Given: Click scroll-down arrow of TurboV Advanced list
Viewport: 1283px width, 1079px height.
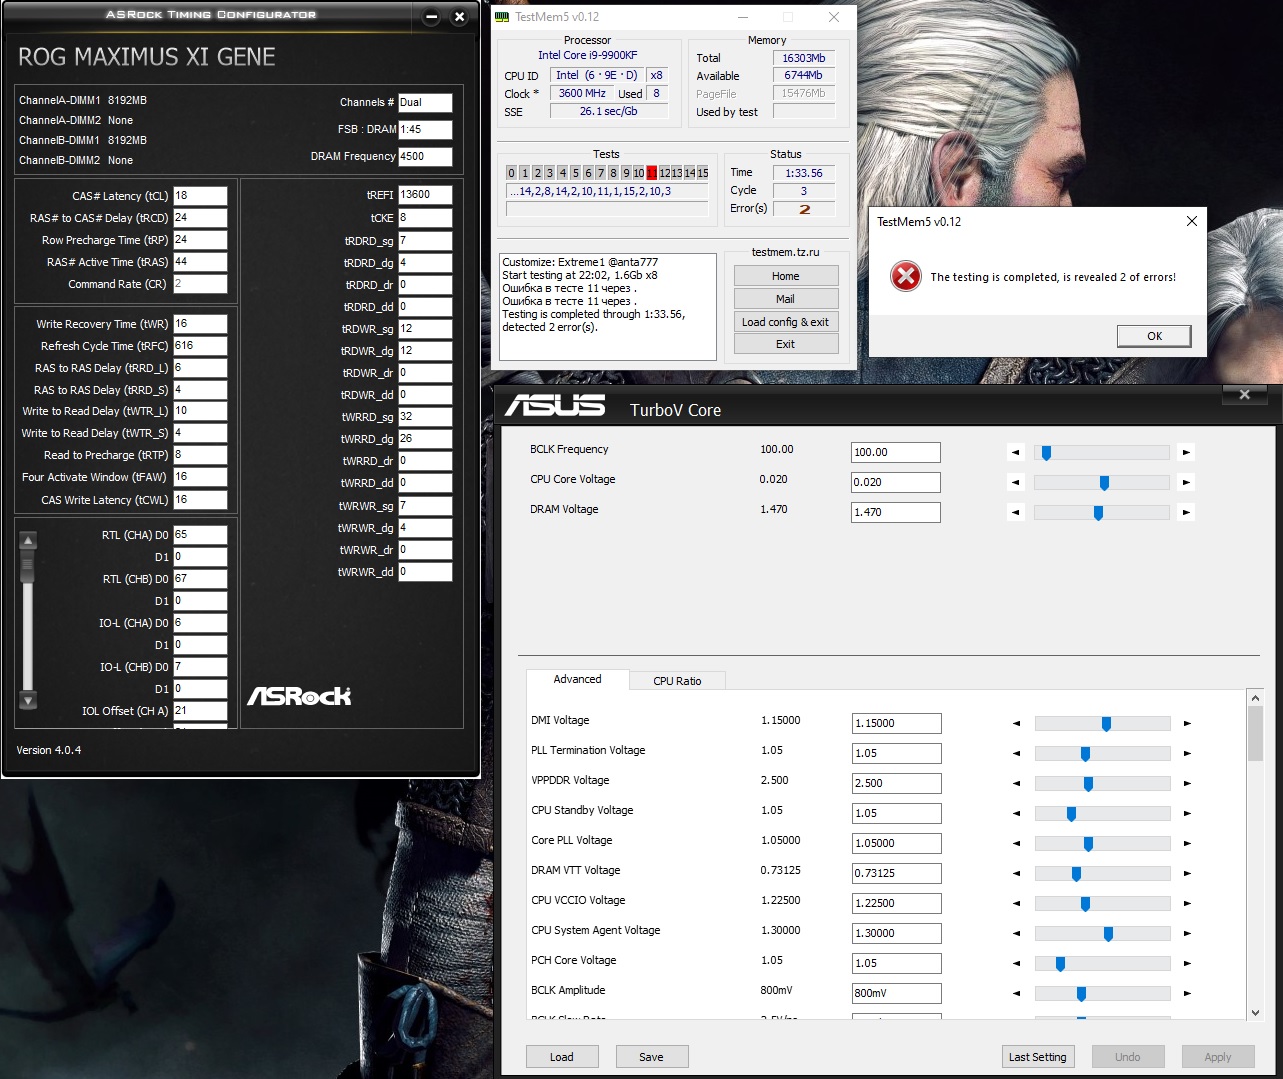Looking at the screenshot, I should pyautogui.click(x=1255, y=1012).
